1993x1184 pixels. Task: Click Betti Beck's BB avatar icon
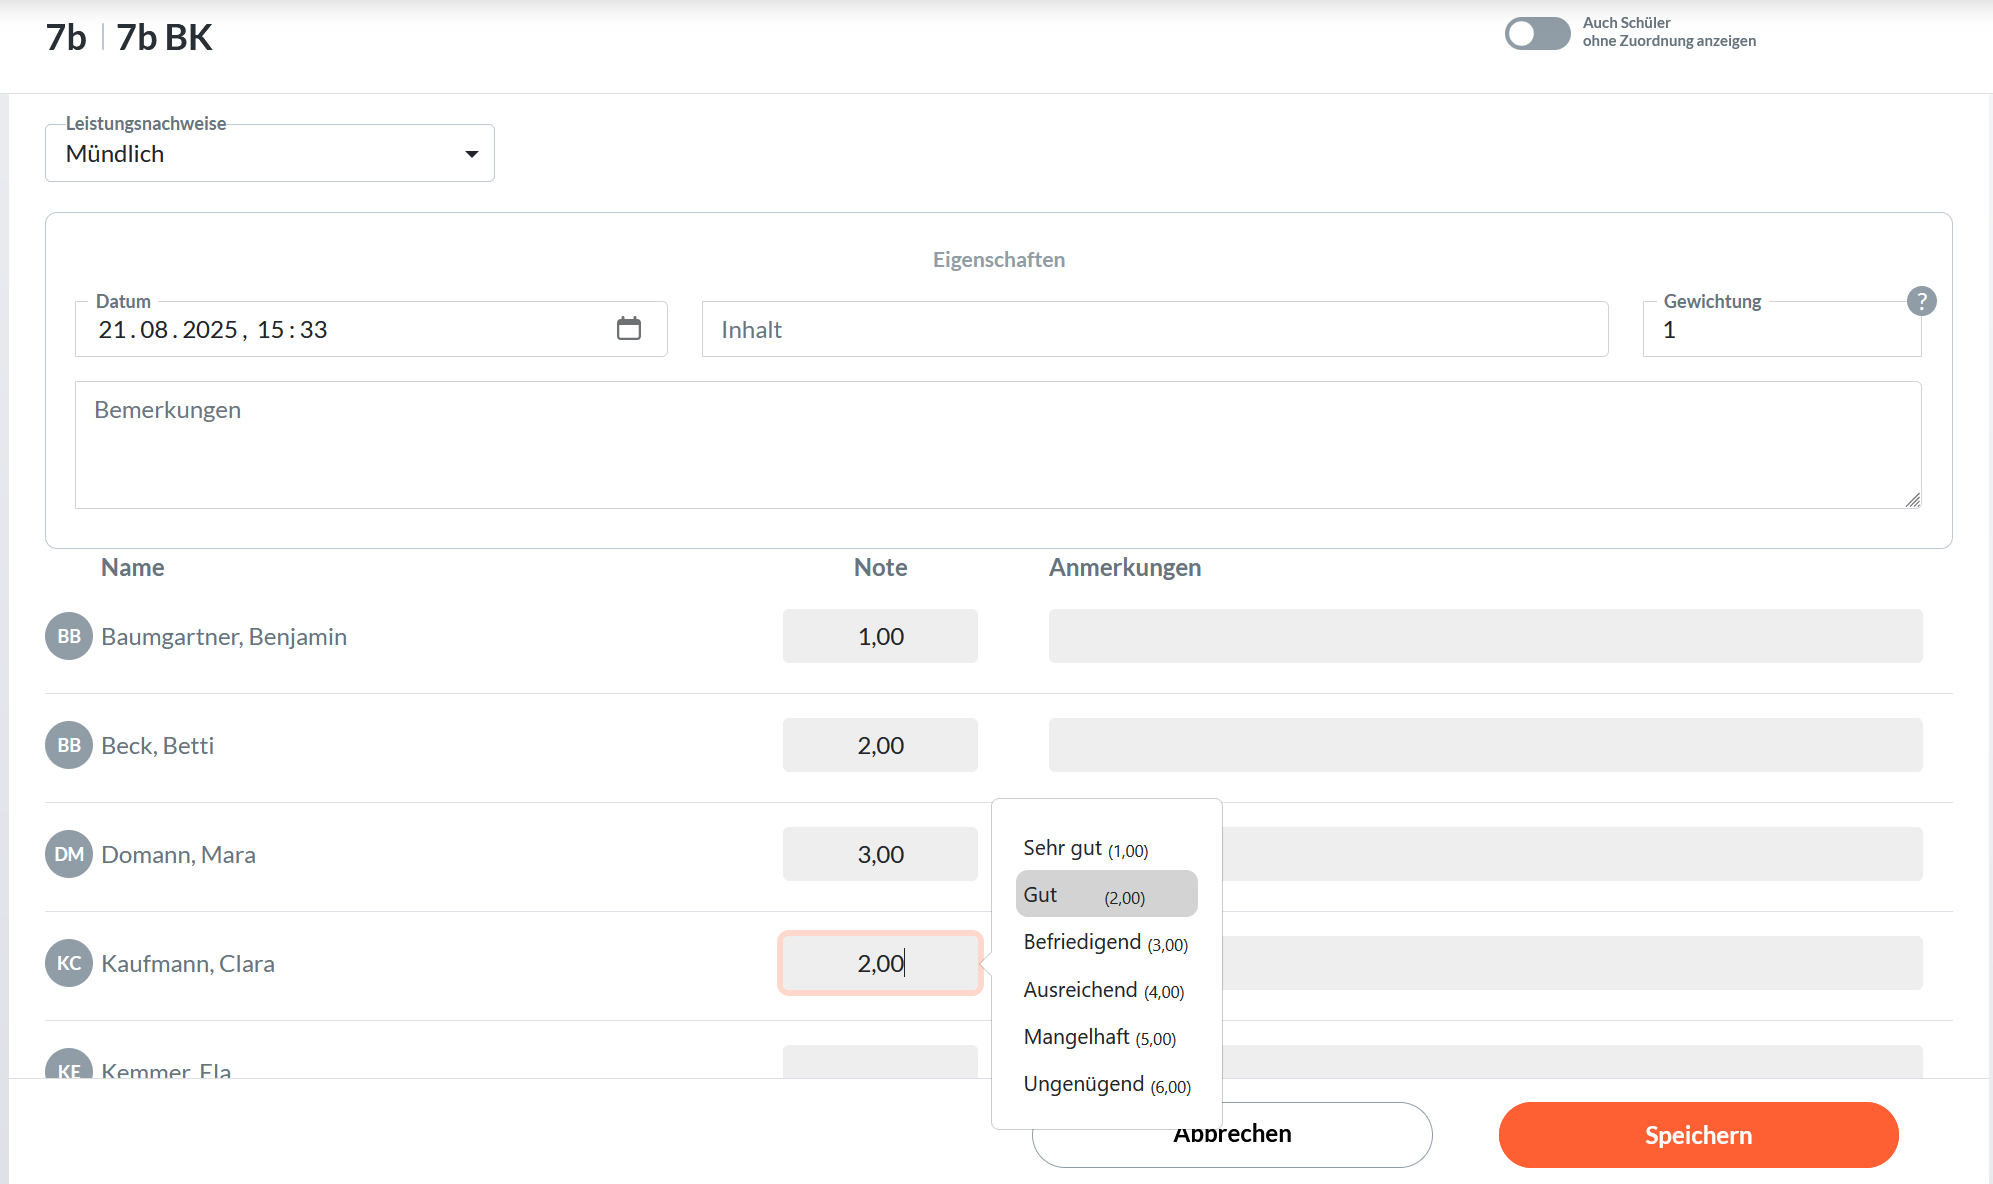coord(69,745)
